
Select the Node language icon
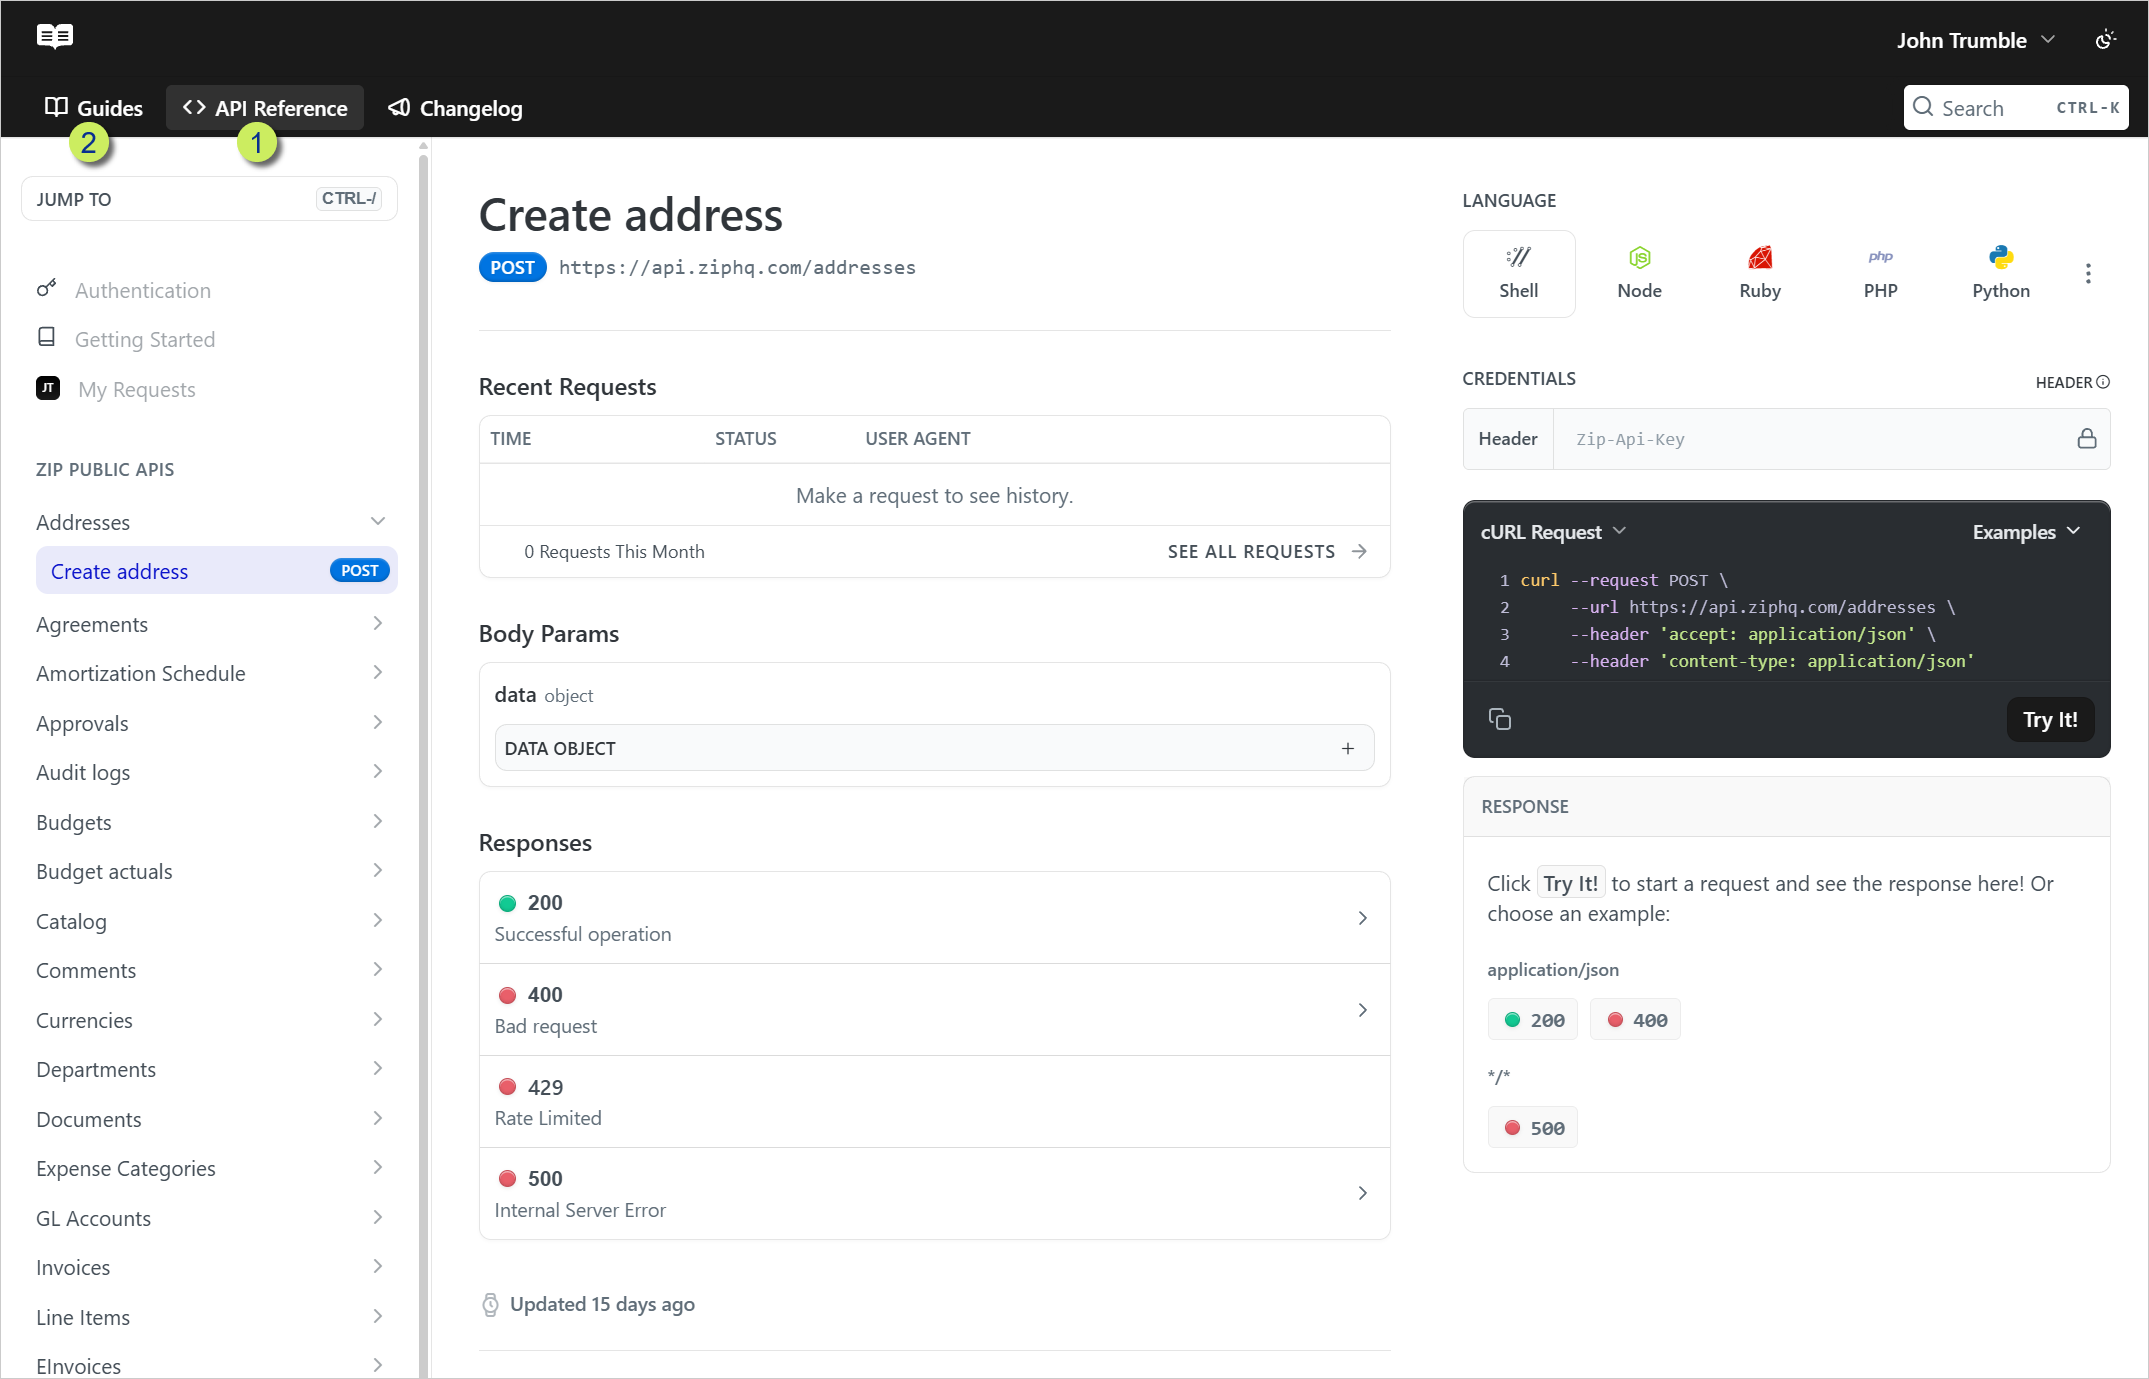pos(1640,273)
